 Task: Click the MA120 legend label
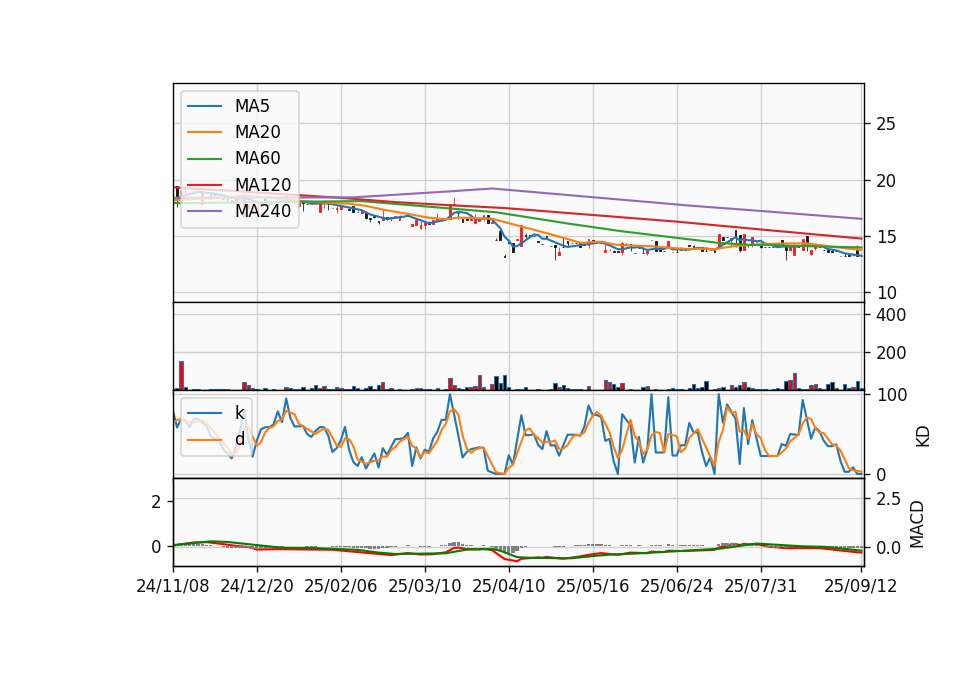click(263, 184)
